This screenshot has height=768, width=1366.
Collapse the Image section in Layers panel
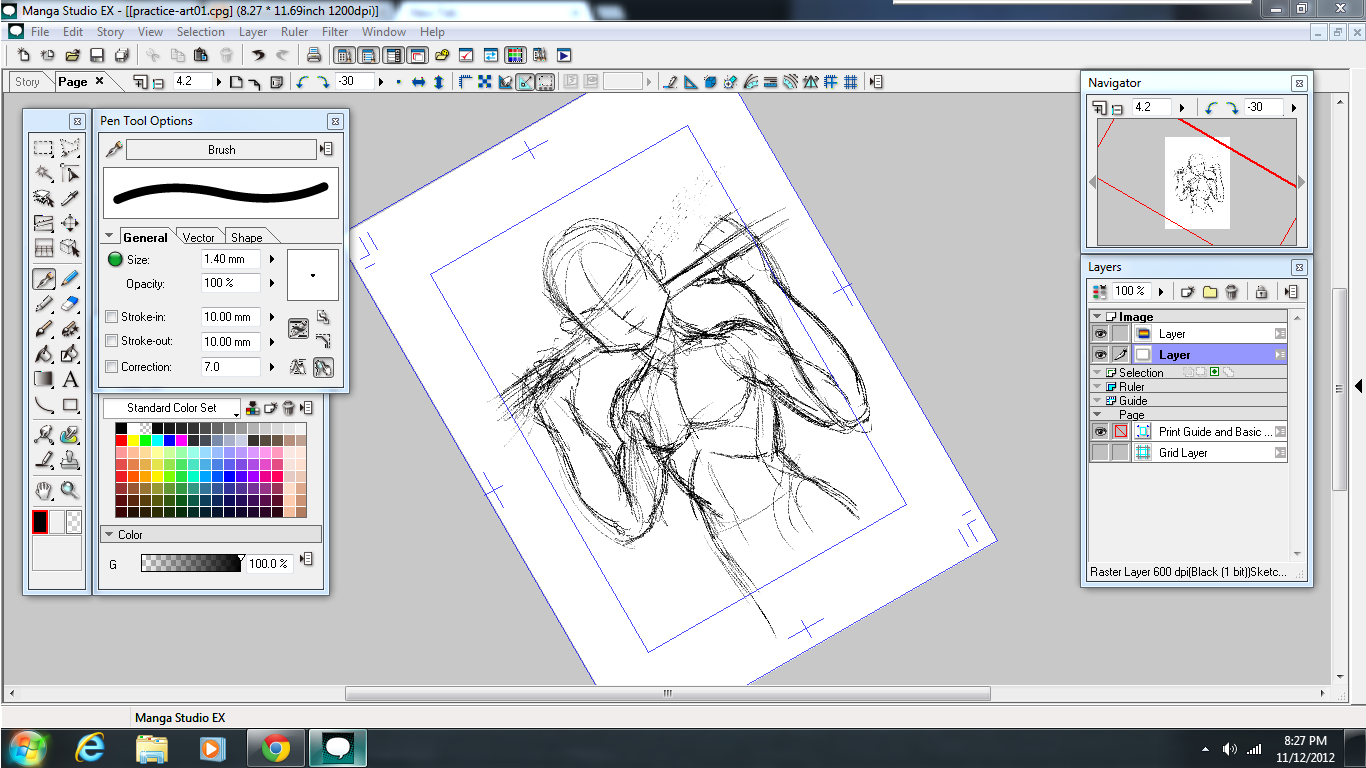[1096, 316]
